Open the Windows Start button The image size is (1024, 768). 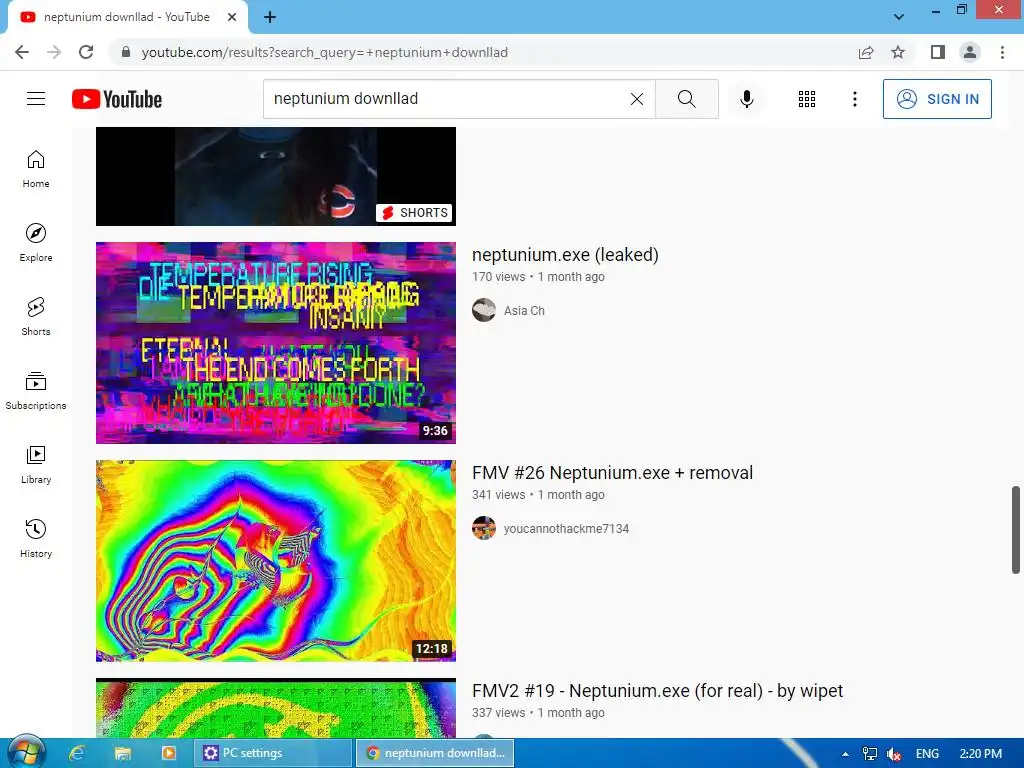(x=26, y=753)
